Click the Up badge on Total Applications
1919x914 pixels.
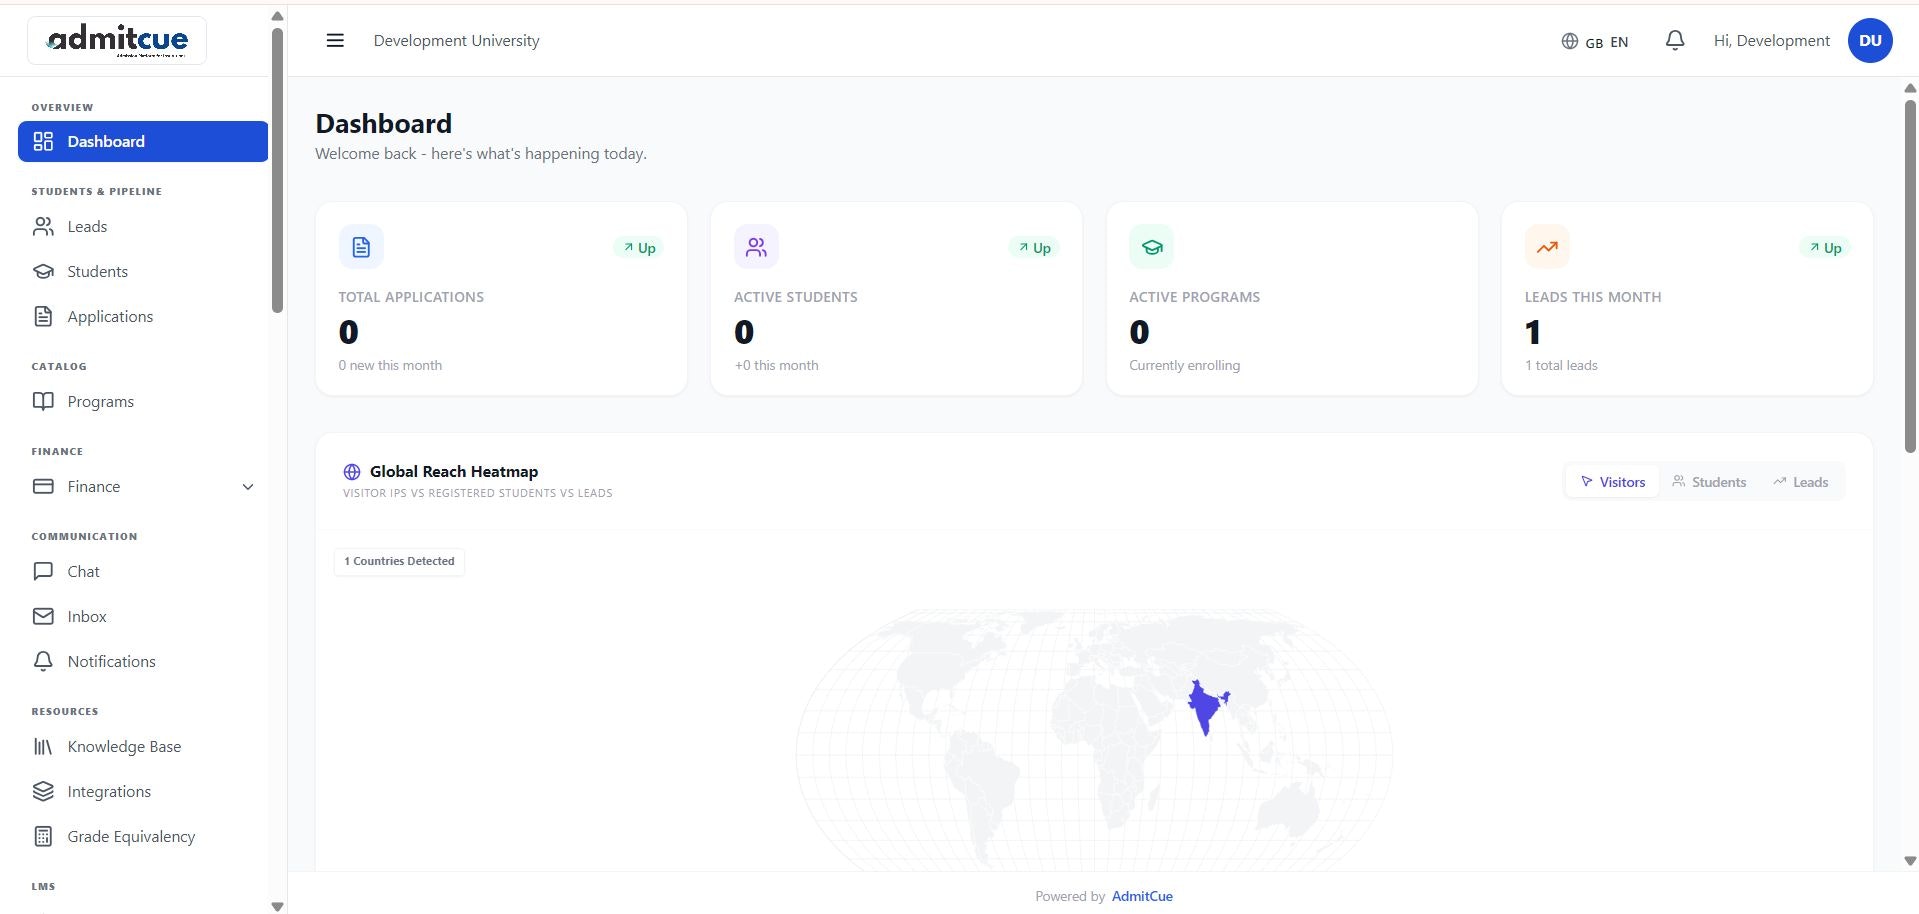coord(639,248)
